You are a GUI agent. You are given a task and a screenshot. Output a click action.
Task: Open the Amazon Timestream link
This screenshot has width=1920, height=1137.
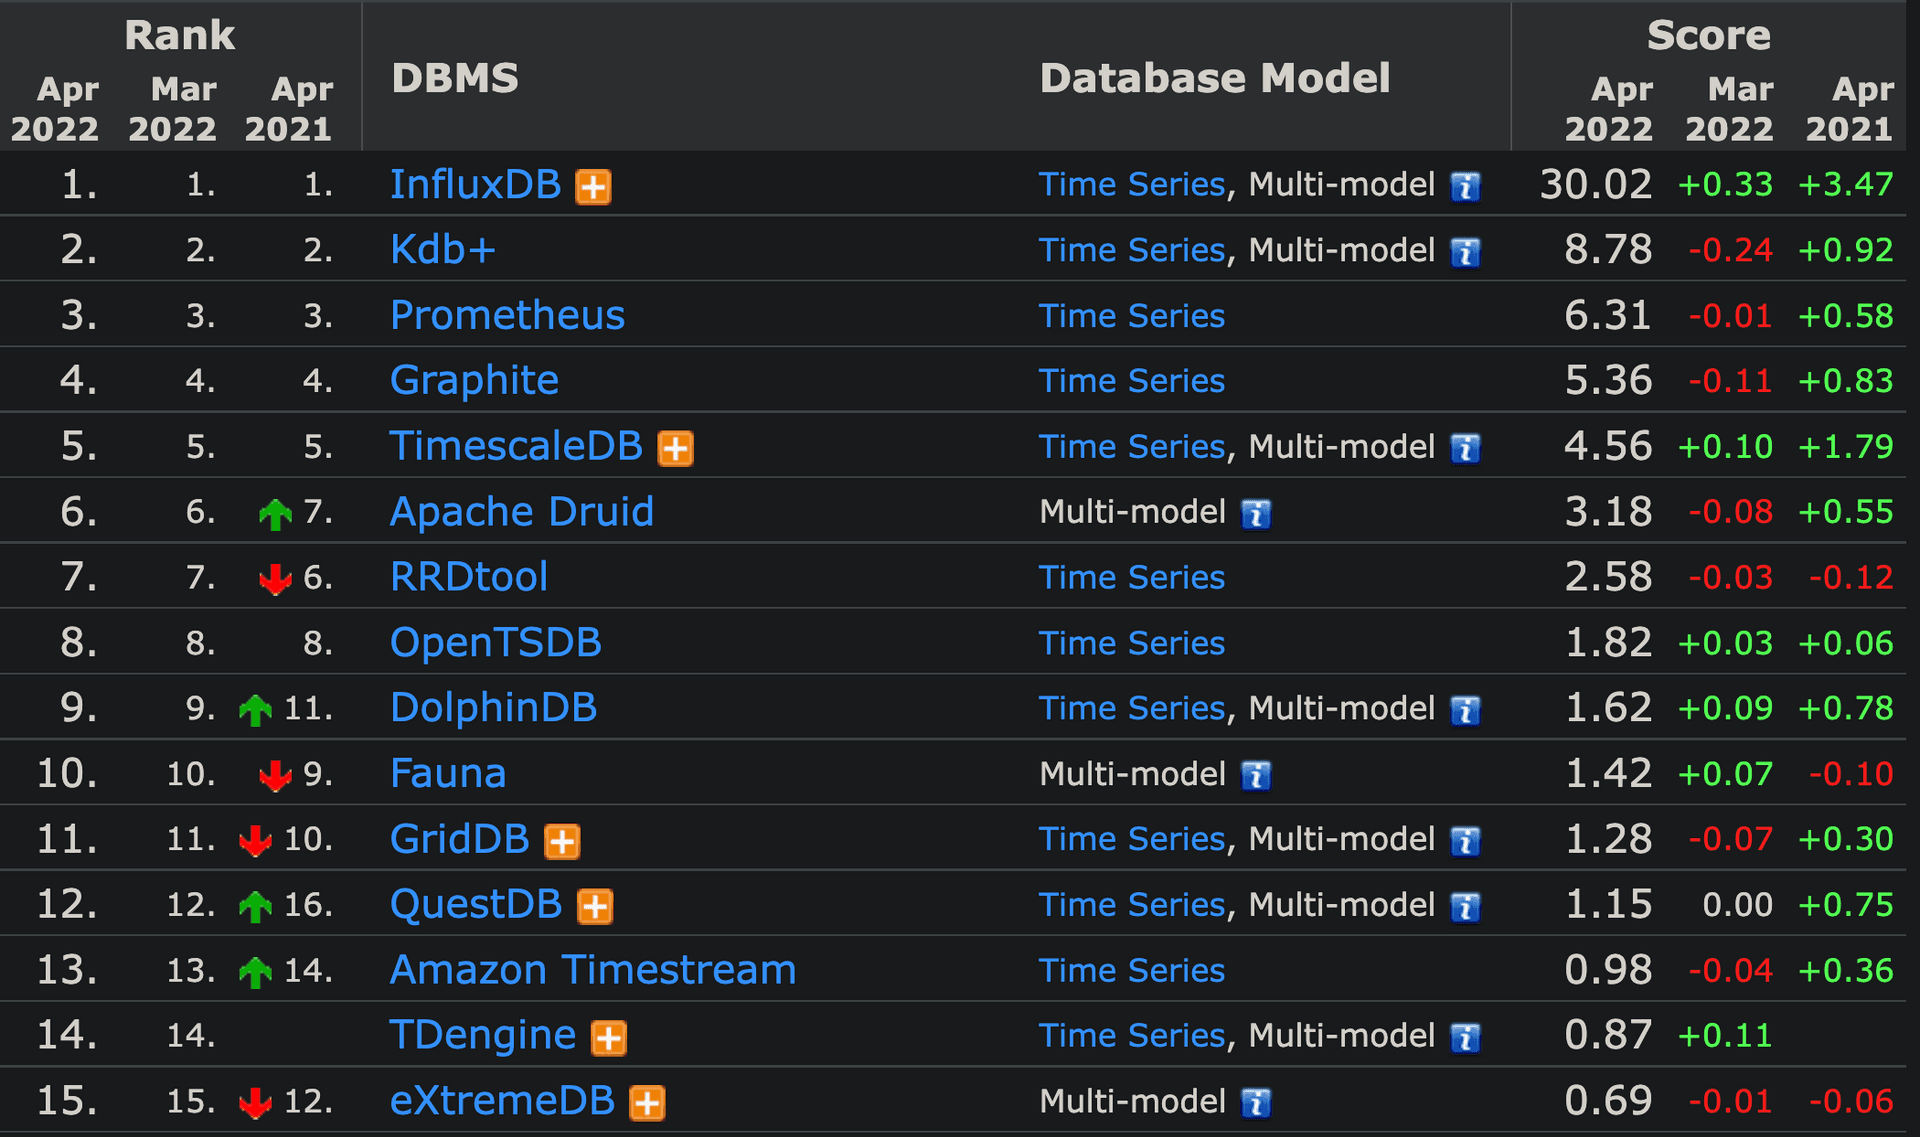tap(593, 970)
